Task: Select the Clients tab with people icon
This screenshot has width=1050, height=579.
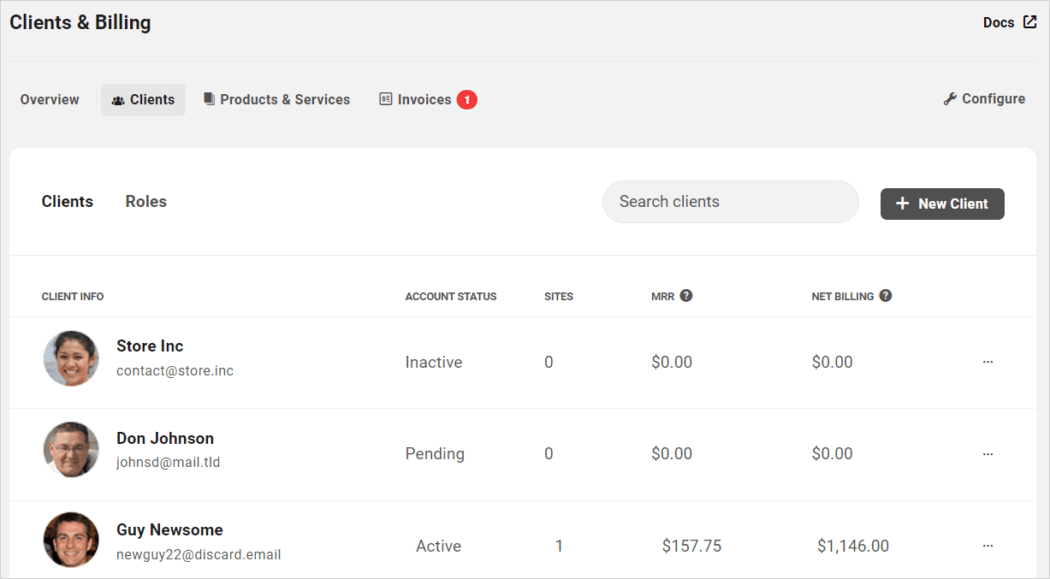Action: pos(143,99)
